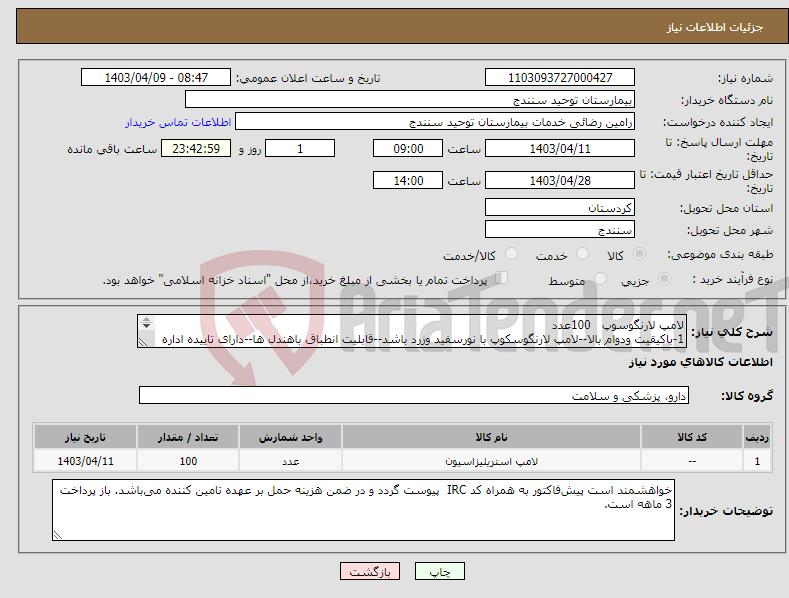This screenshot has height=598, width=789.
Task: Click delivery province field کردستان
Action: tap(560, 207)
